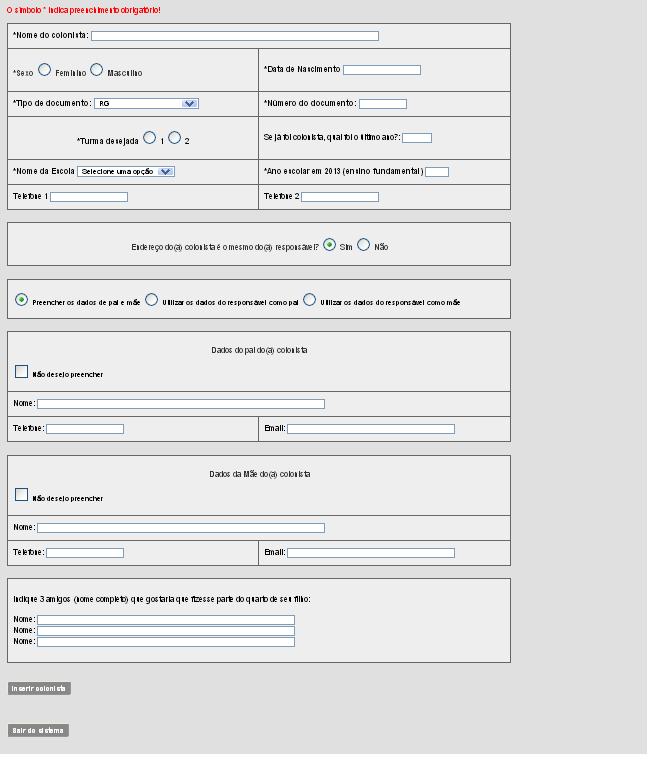
Task: Click the first friend Nome field
Action: [x=166, y=620]
